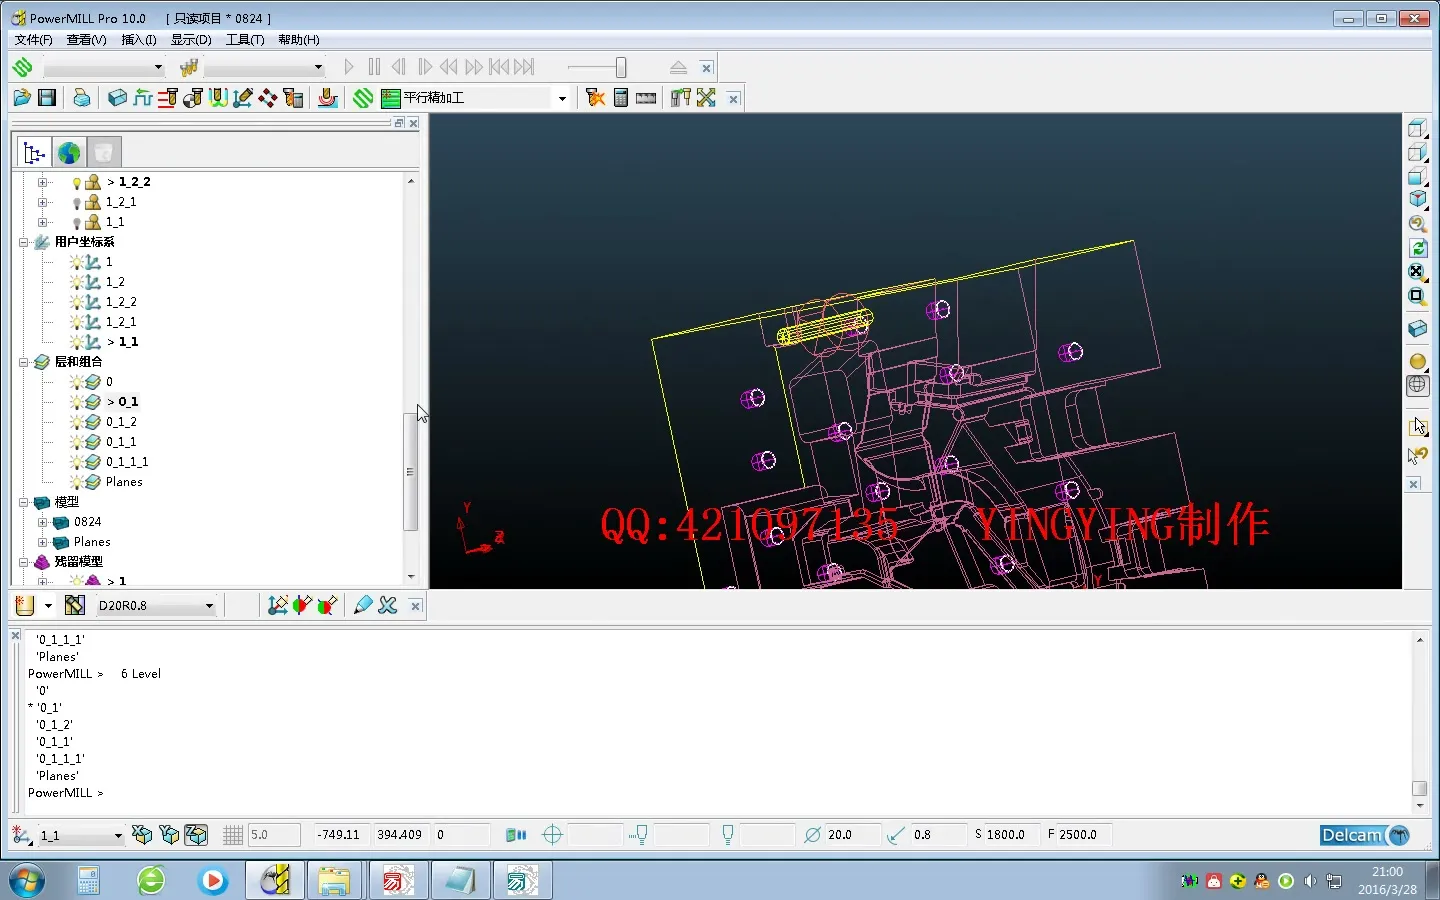This screenshot has width=1440, height=900.
Task: Toggle light bulb for layer 0_1_2
Action: pyautogui.click(x=77, y=422)
